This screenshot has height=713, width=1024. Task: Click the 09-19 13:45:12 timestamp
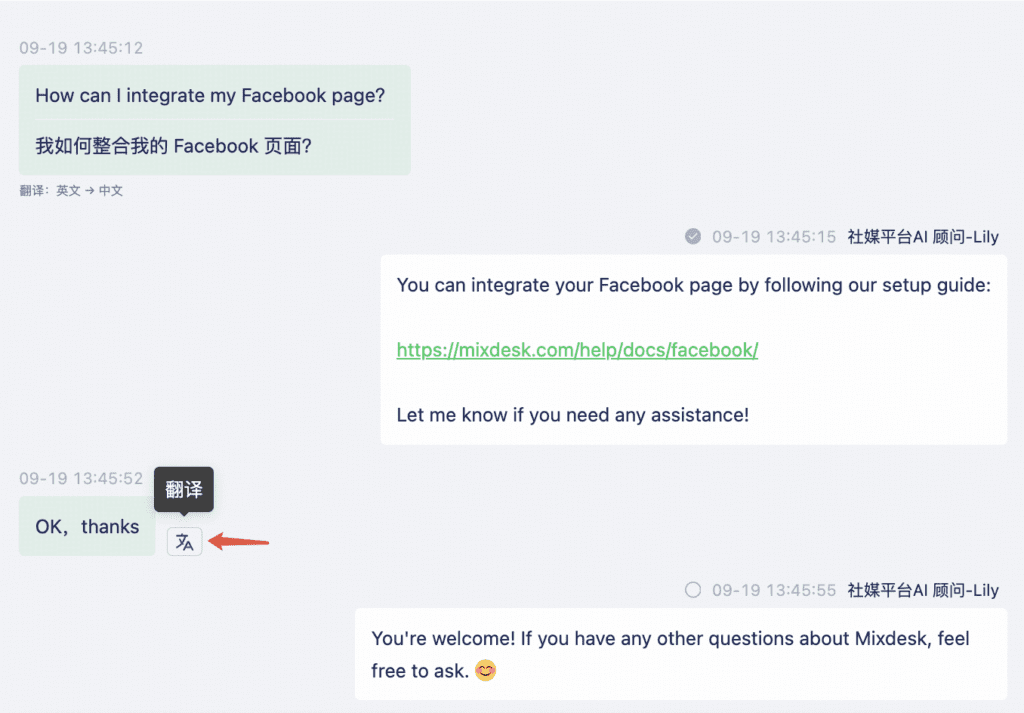81,48
